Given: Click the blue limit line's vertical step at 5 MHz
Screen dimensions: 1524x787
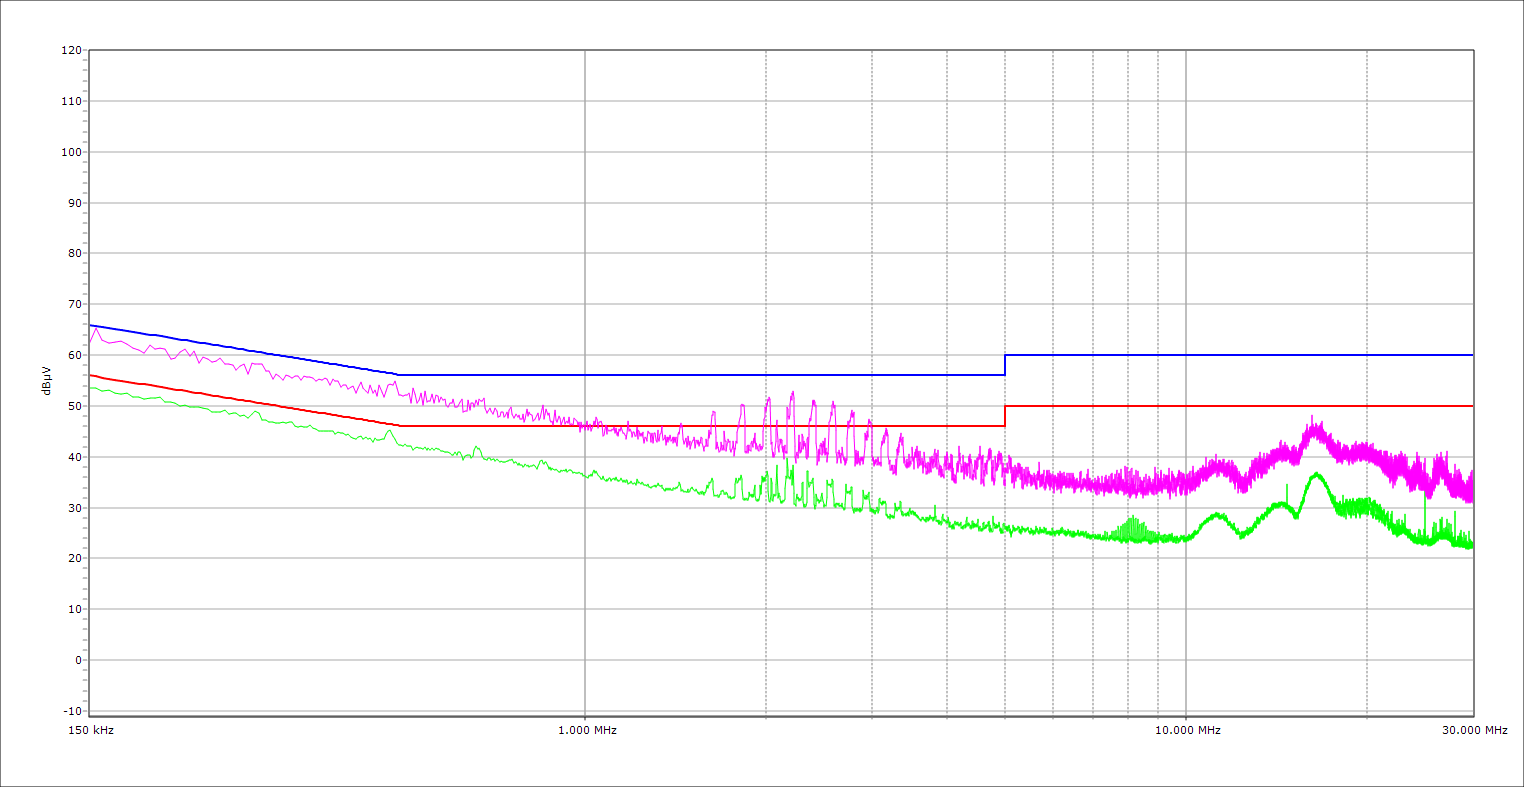Looking at the screenshot, I should coord(1005,365).
